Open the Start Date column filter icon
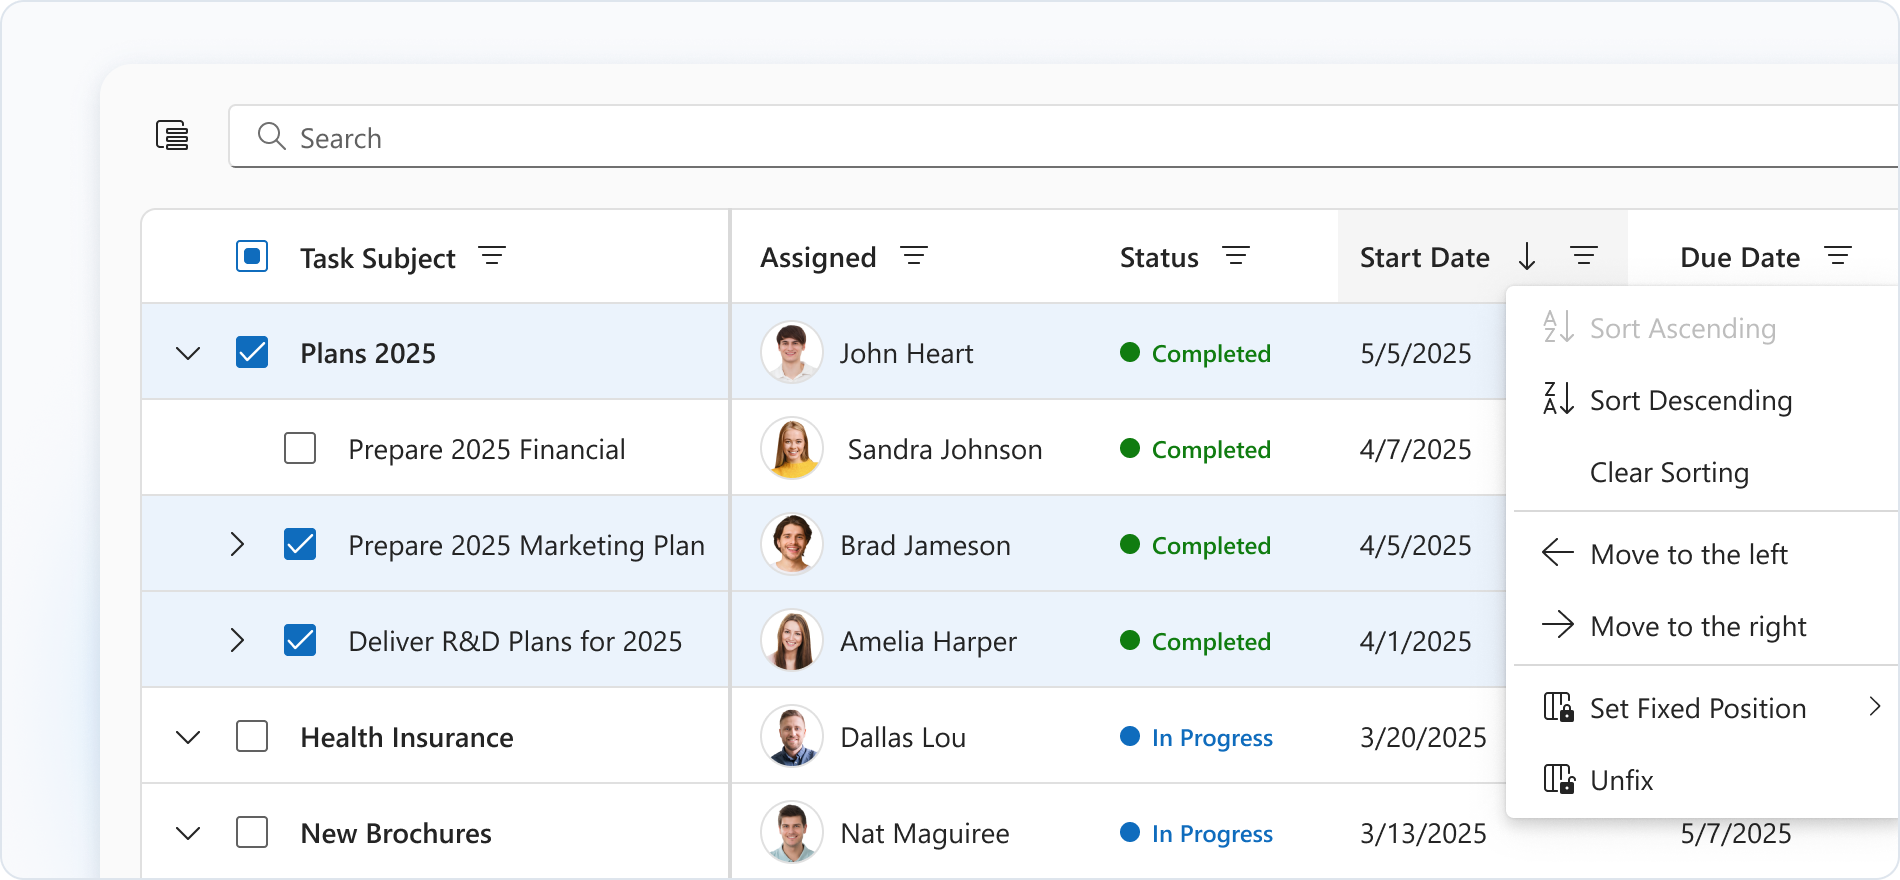Image resolution: width=1900 pixels, height=880 pixels. click(x=1583, y=256)
